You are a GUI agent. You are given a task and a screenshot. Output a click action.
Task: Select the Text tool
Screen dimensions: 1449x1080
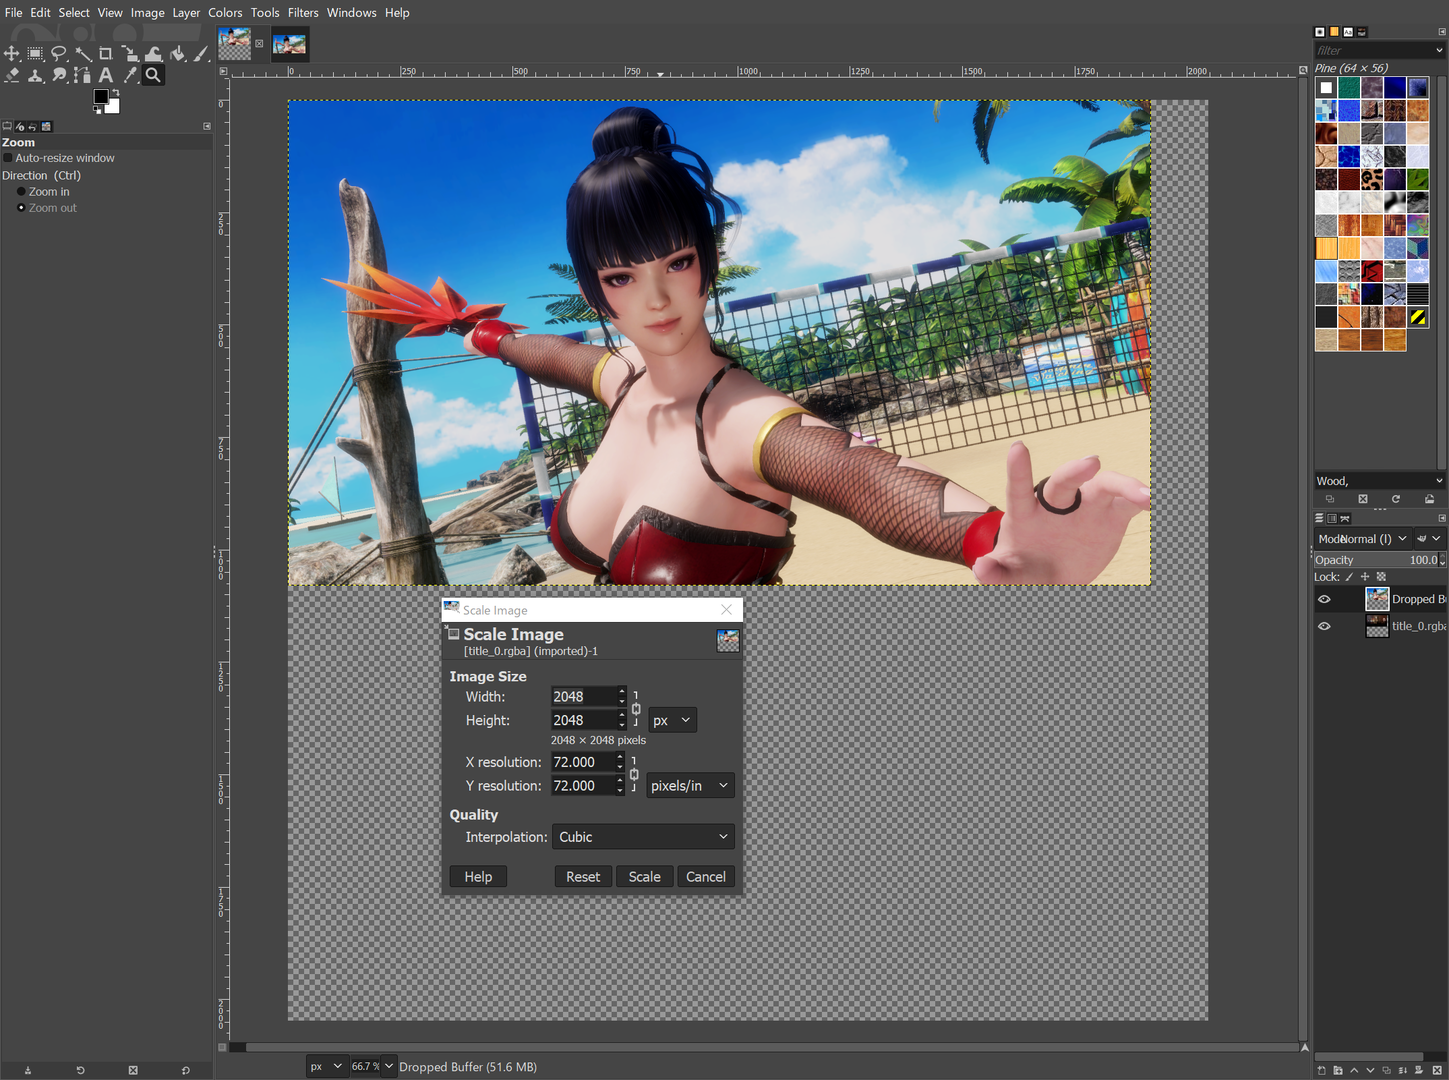pos(106,75)
